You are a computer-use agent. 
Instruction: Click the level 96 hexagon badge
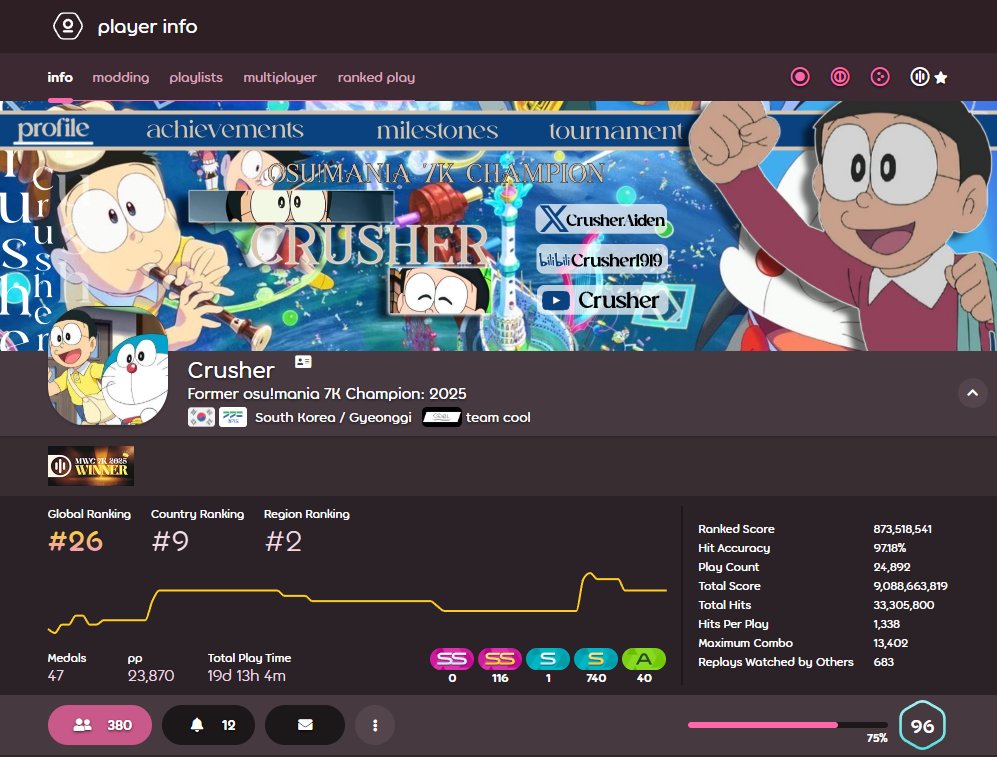922,725
